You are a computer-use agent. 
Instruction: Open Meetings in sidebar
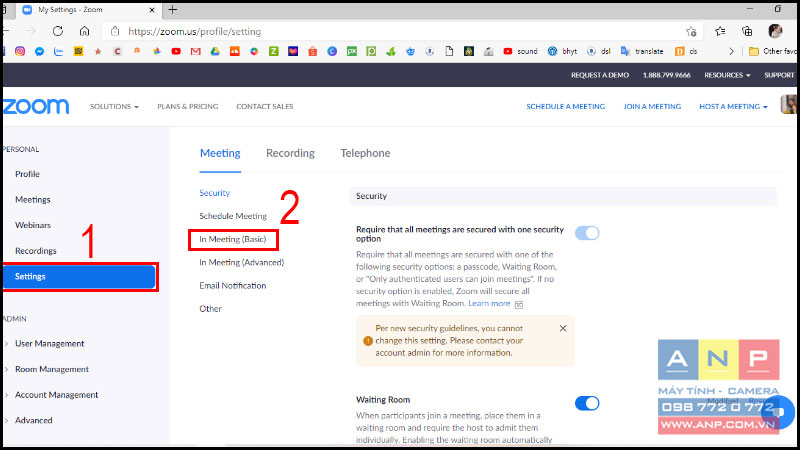pos(33,199)
